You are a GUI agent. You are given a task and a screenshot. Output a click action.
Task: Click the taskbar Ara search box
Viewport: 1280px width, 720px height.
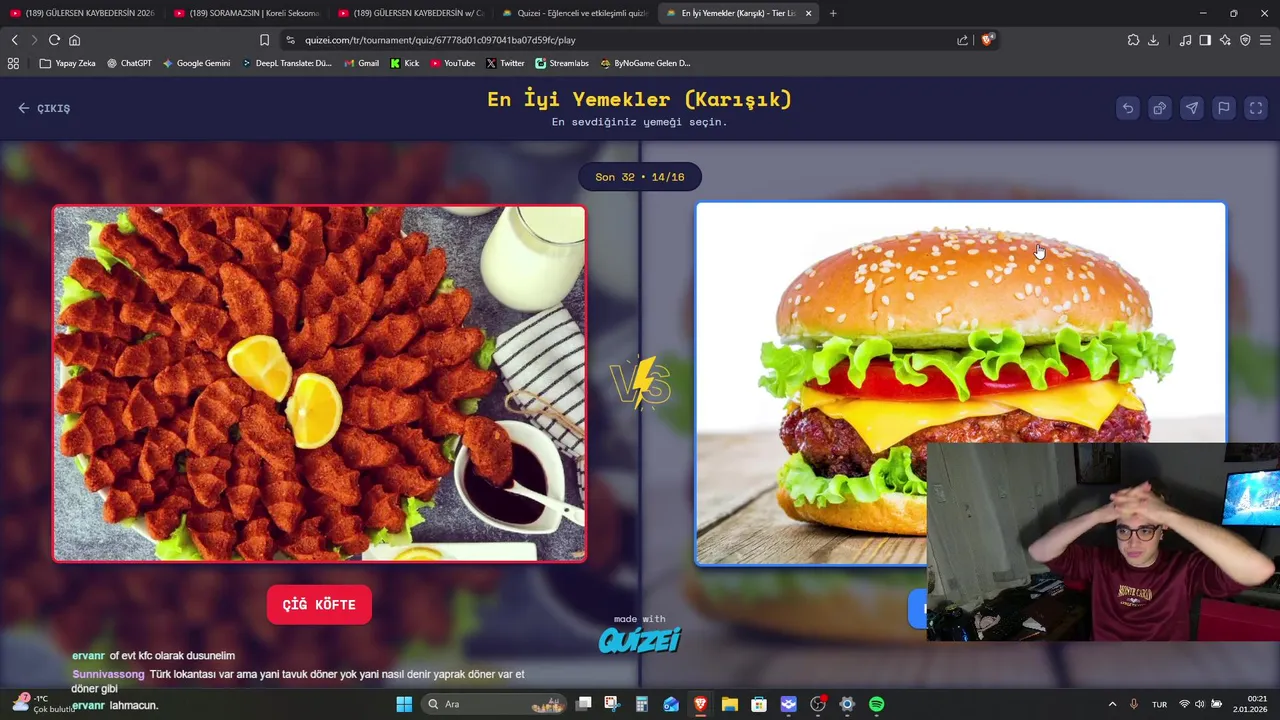pyautogui.click(x=495, y=704)
